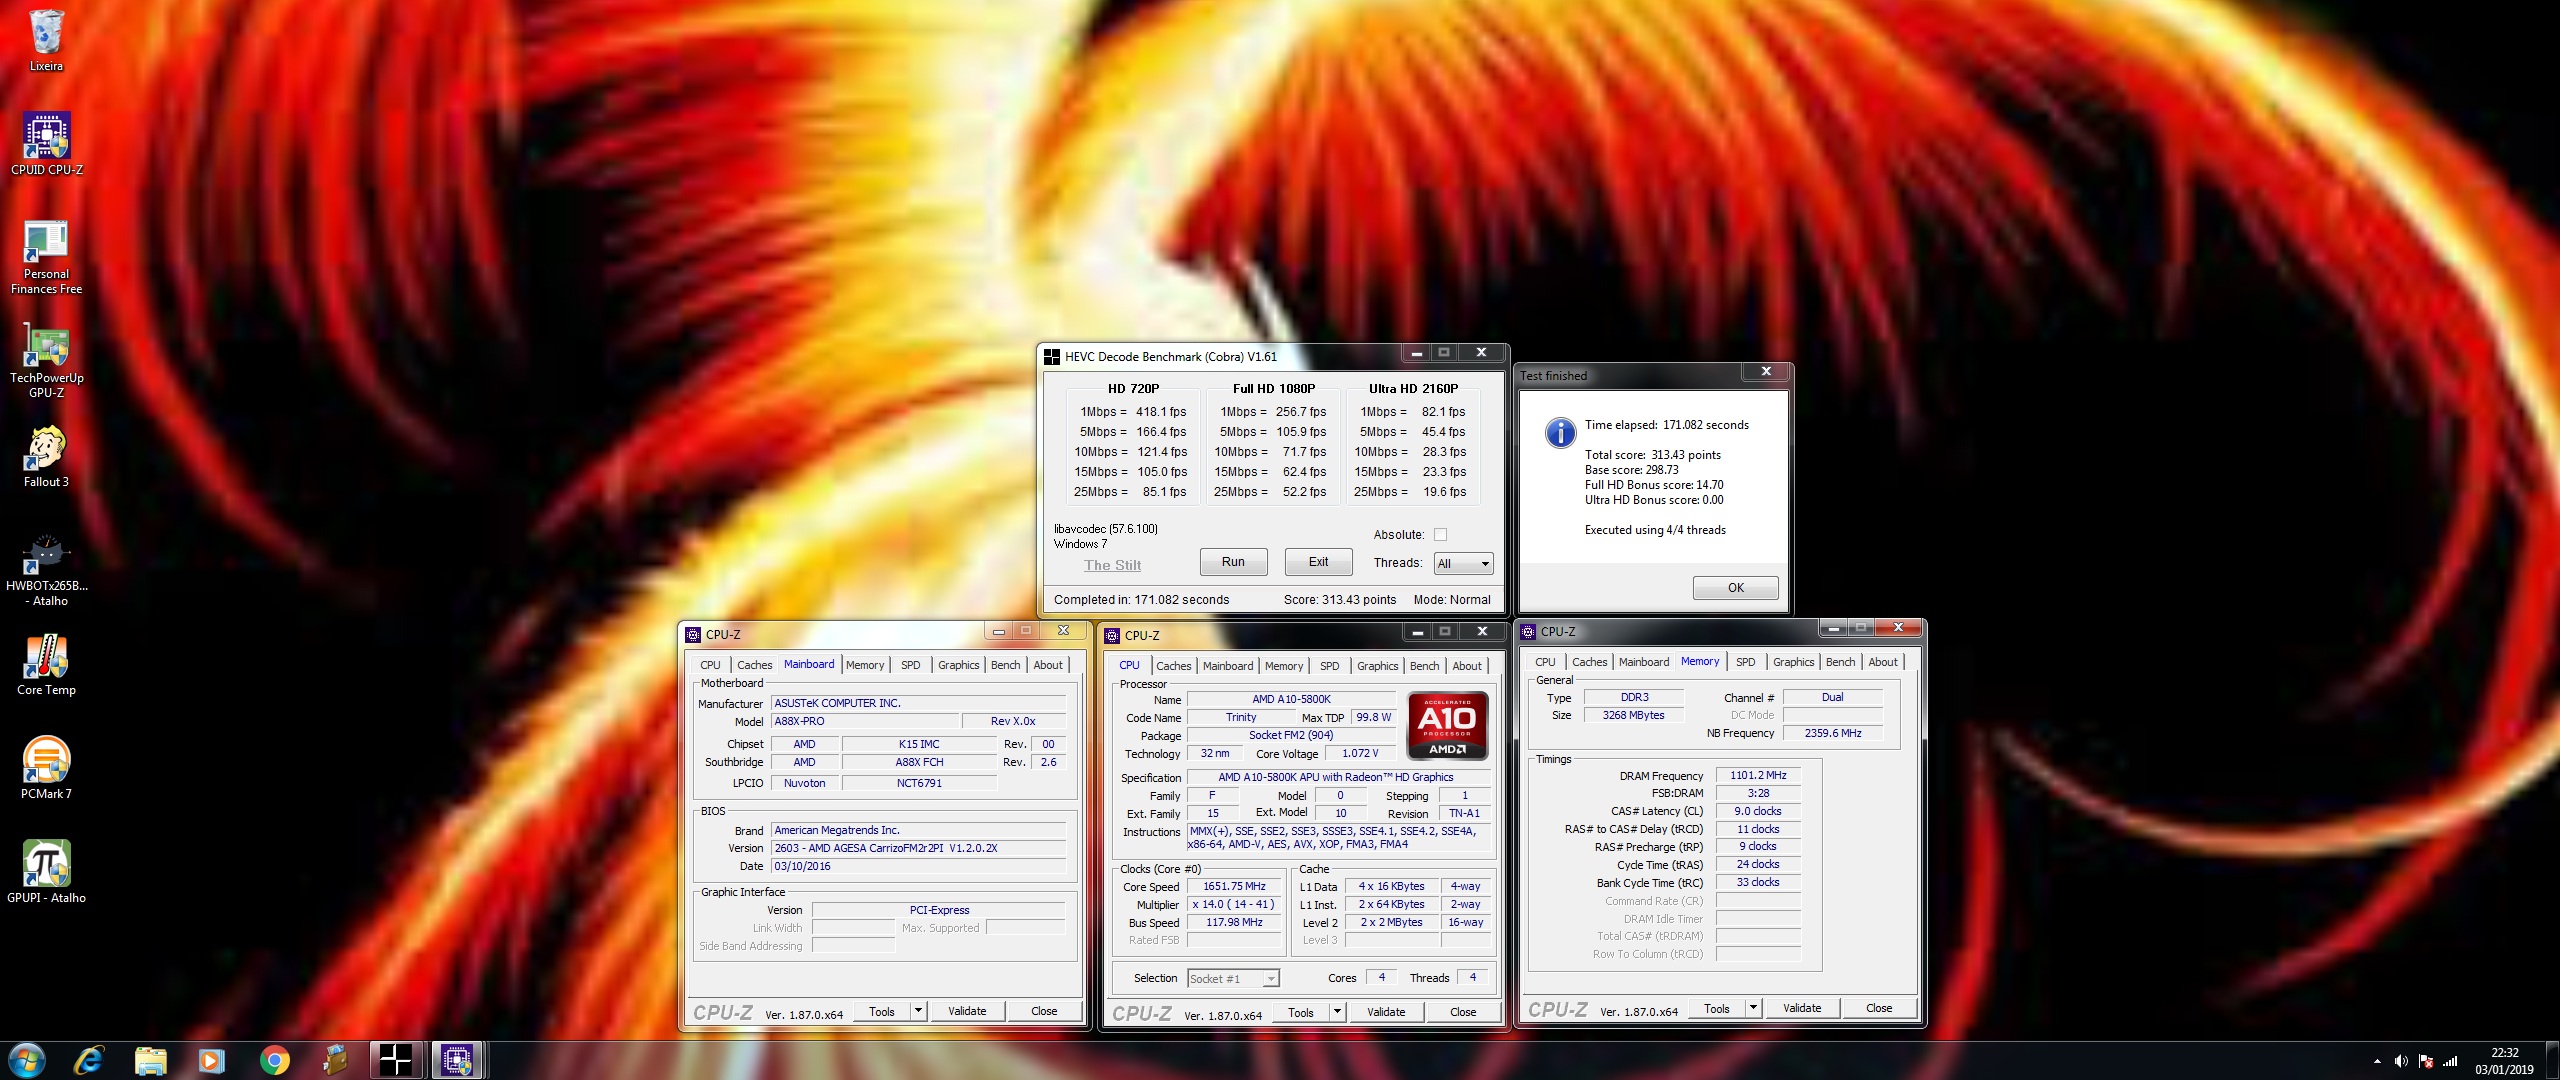Switch to SPD tab in middle CPU-Z window
Image resolution: width=2560 pixels, height=1080 pixels.
coord(1329,666)
